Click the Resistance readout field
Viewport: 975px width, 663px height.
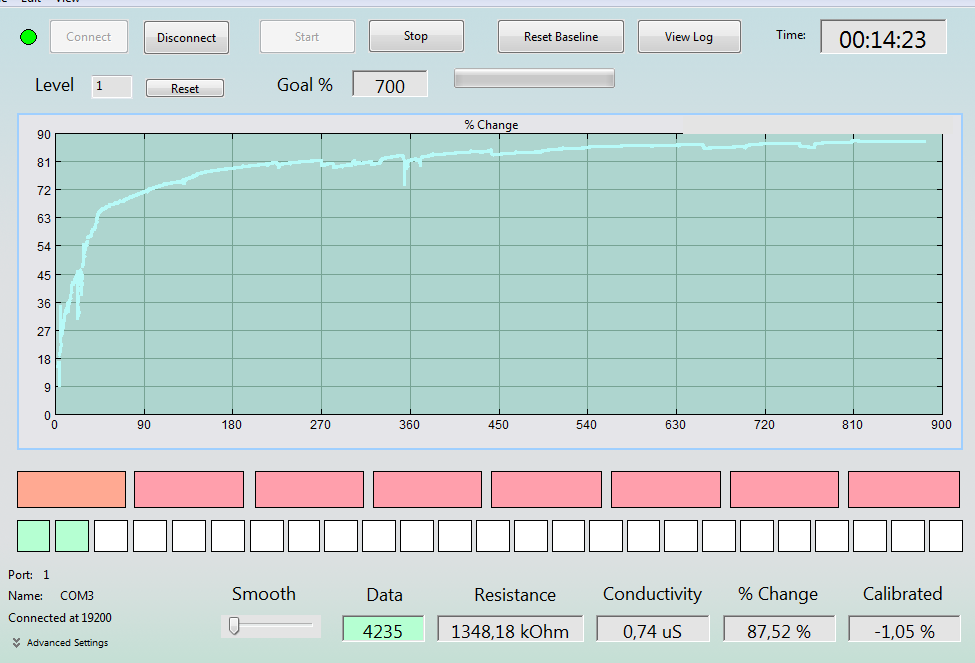(510, 629)
